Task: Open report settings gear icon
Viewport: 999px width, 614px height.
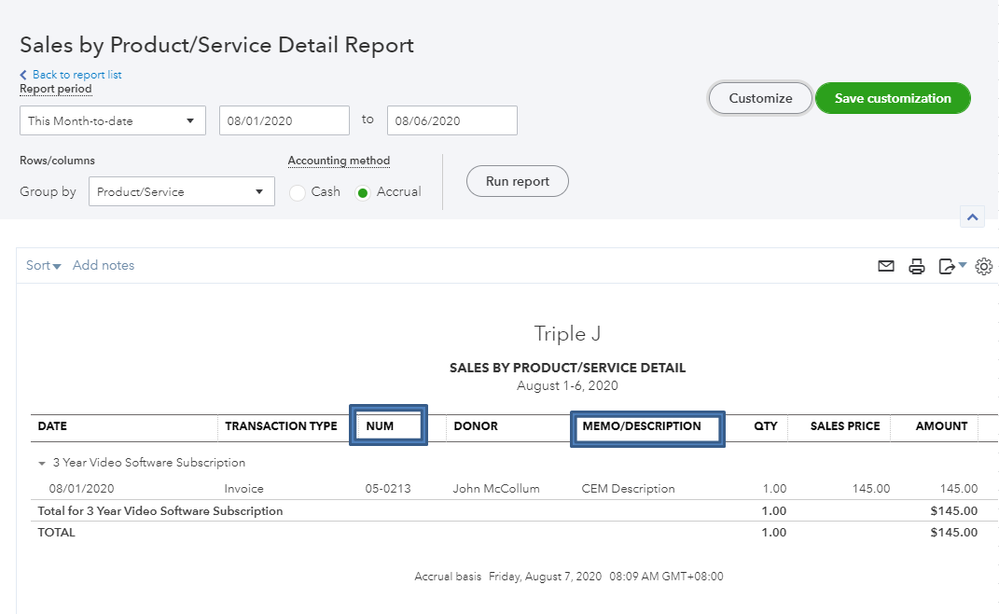Action: click(984, 266)
